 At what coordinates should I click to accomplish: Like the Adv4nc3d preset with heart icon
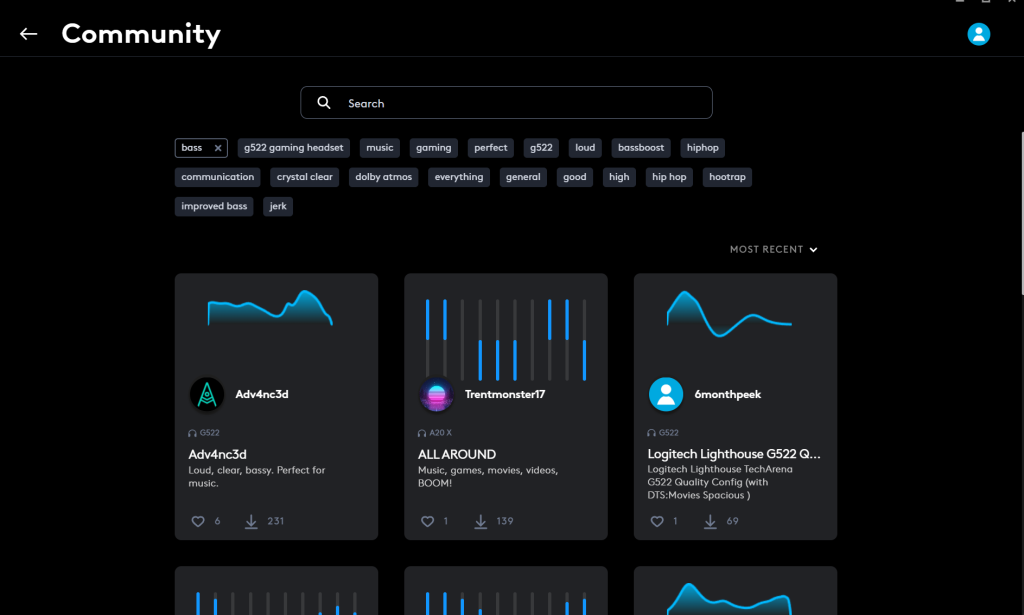pyautogui.click(x=198, y=522)
